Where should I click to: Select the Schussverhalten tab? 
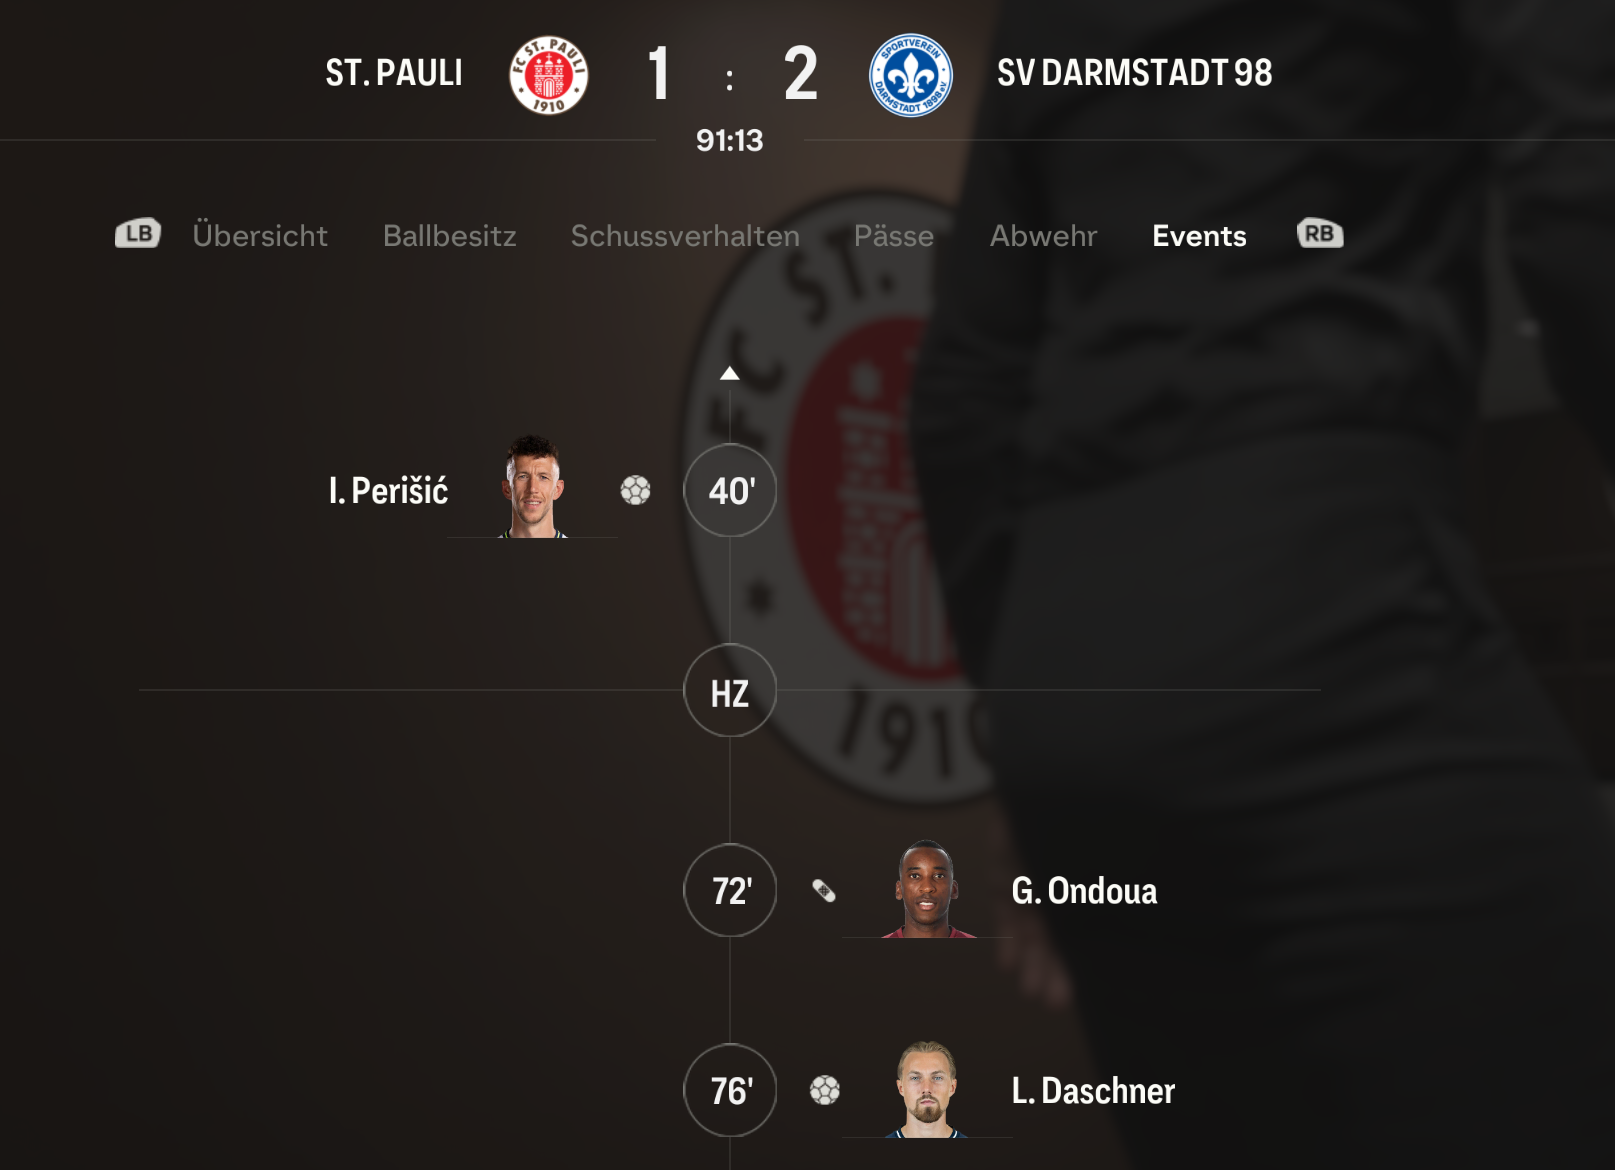(x=685, y=236)
